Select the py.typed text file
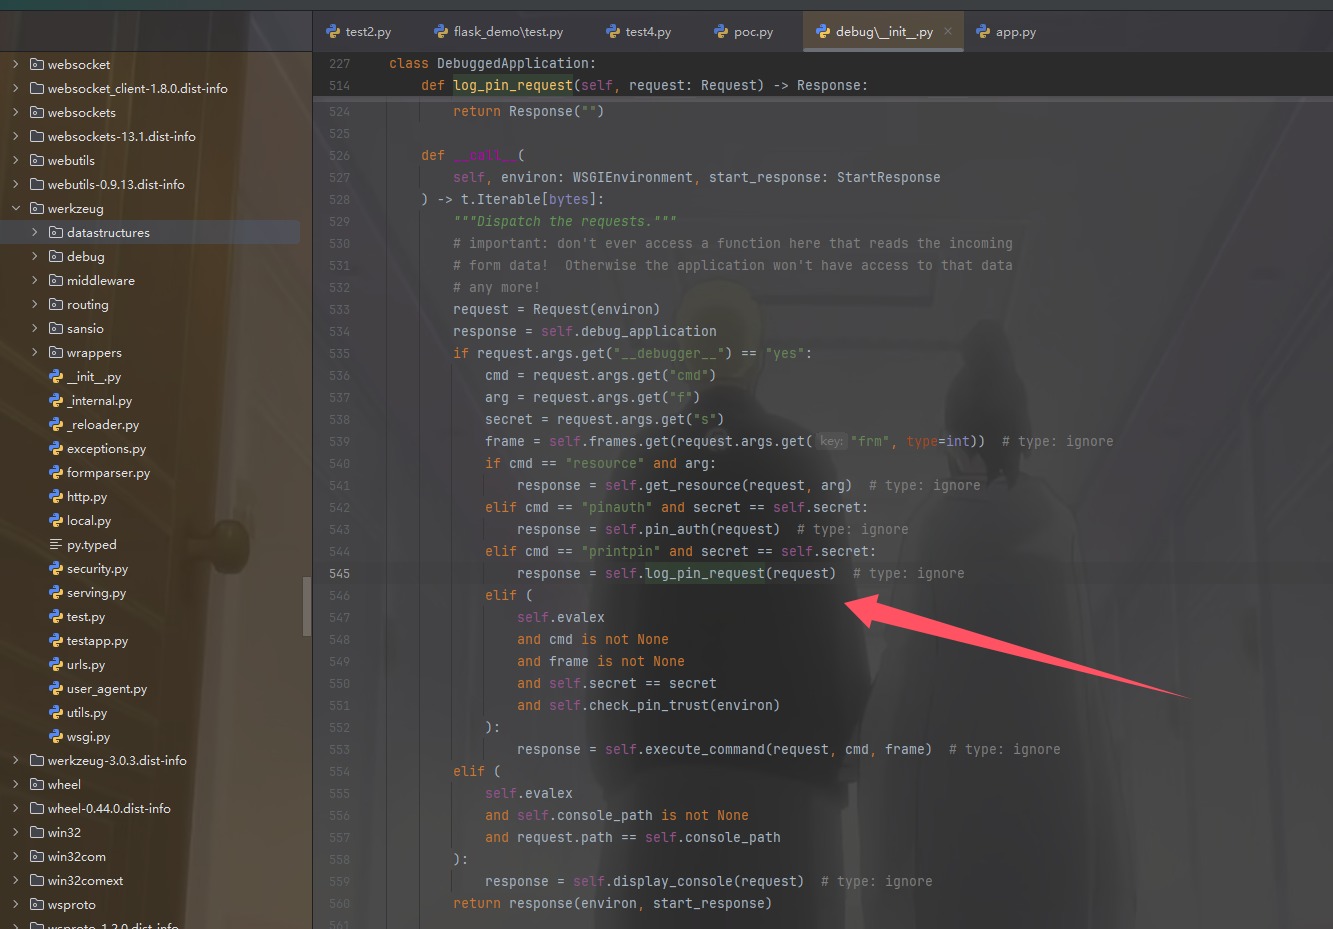This screenshot has width=1333, height=929. 91,545
